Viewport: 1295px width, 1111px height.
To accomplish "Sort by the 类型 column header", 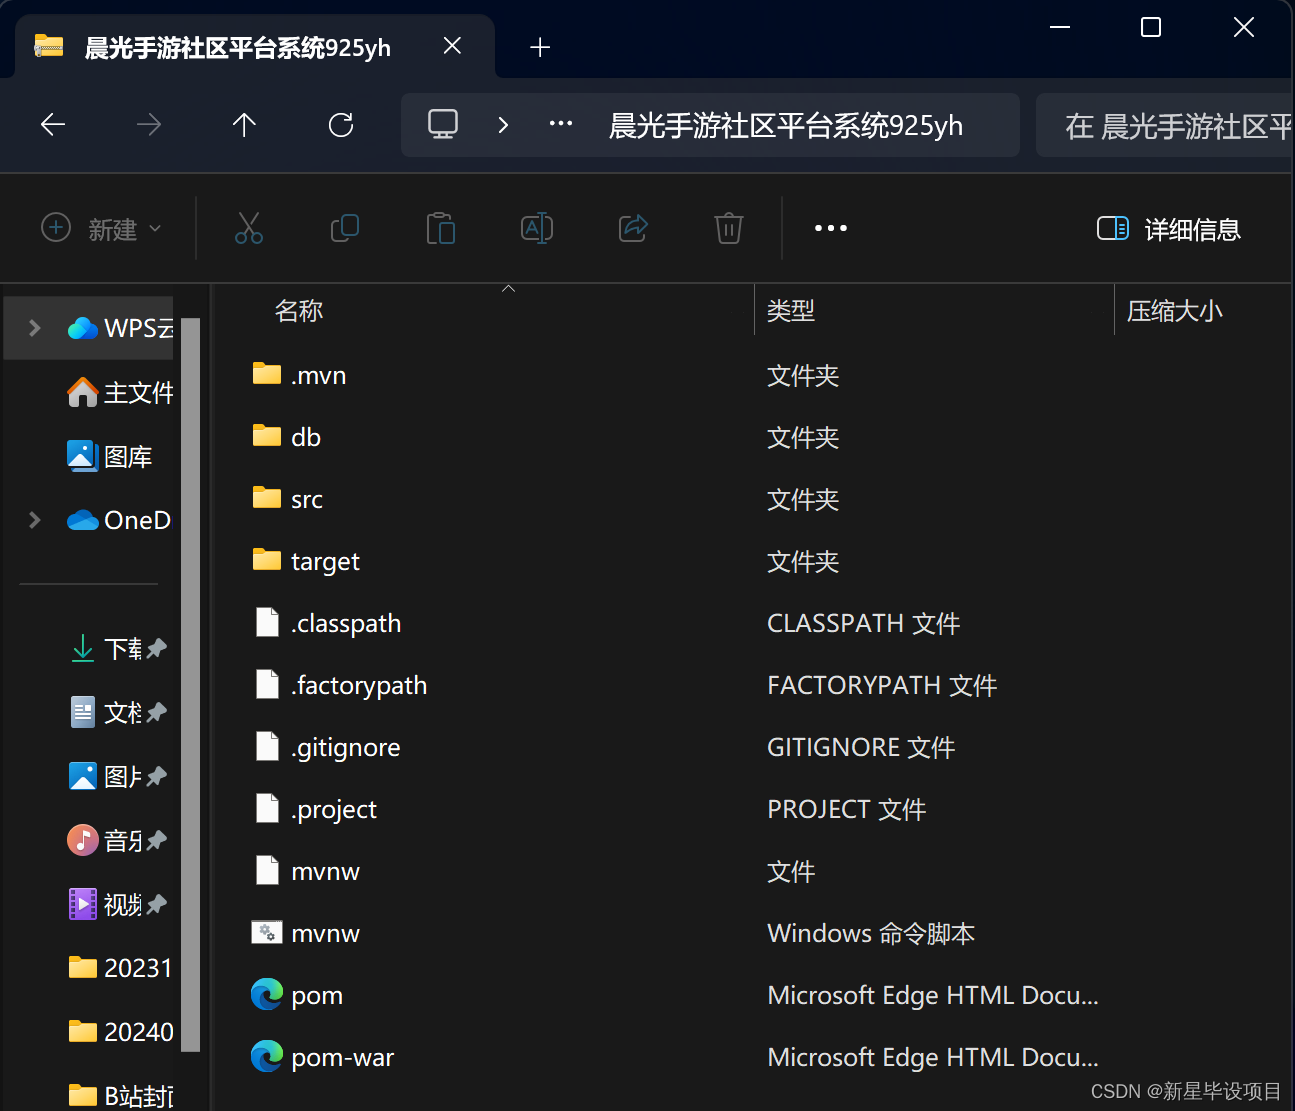I will pos(791,311).
